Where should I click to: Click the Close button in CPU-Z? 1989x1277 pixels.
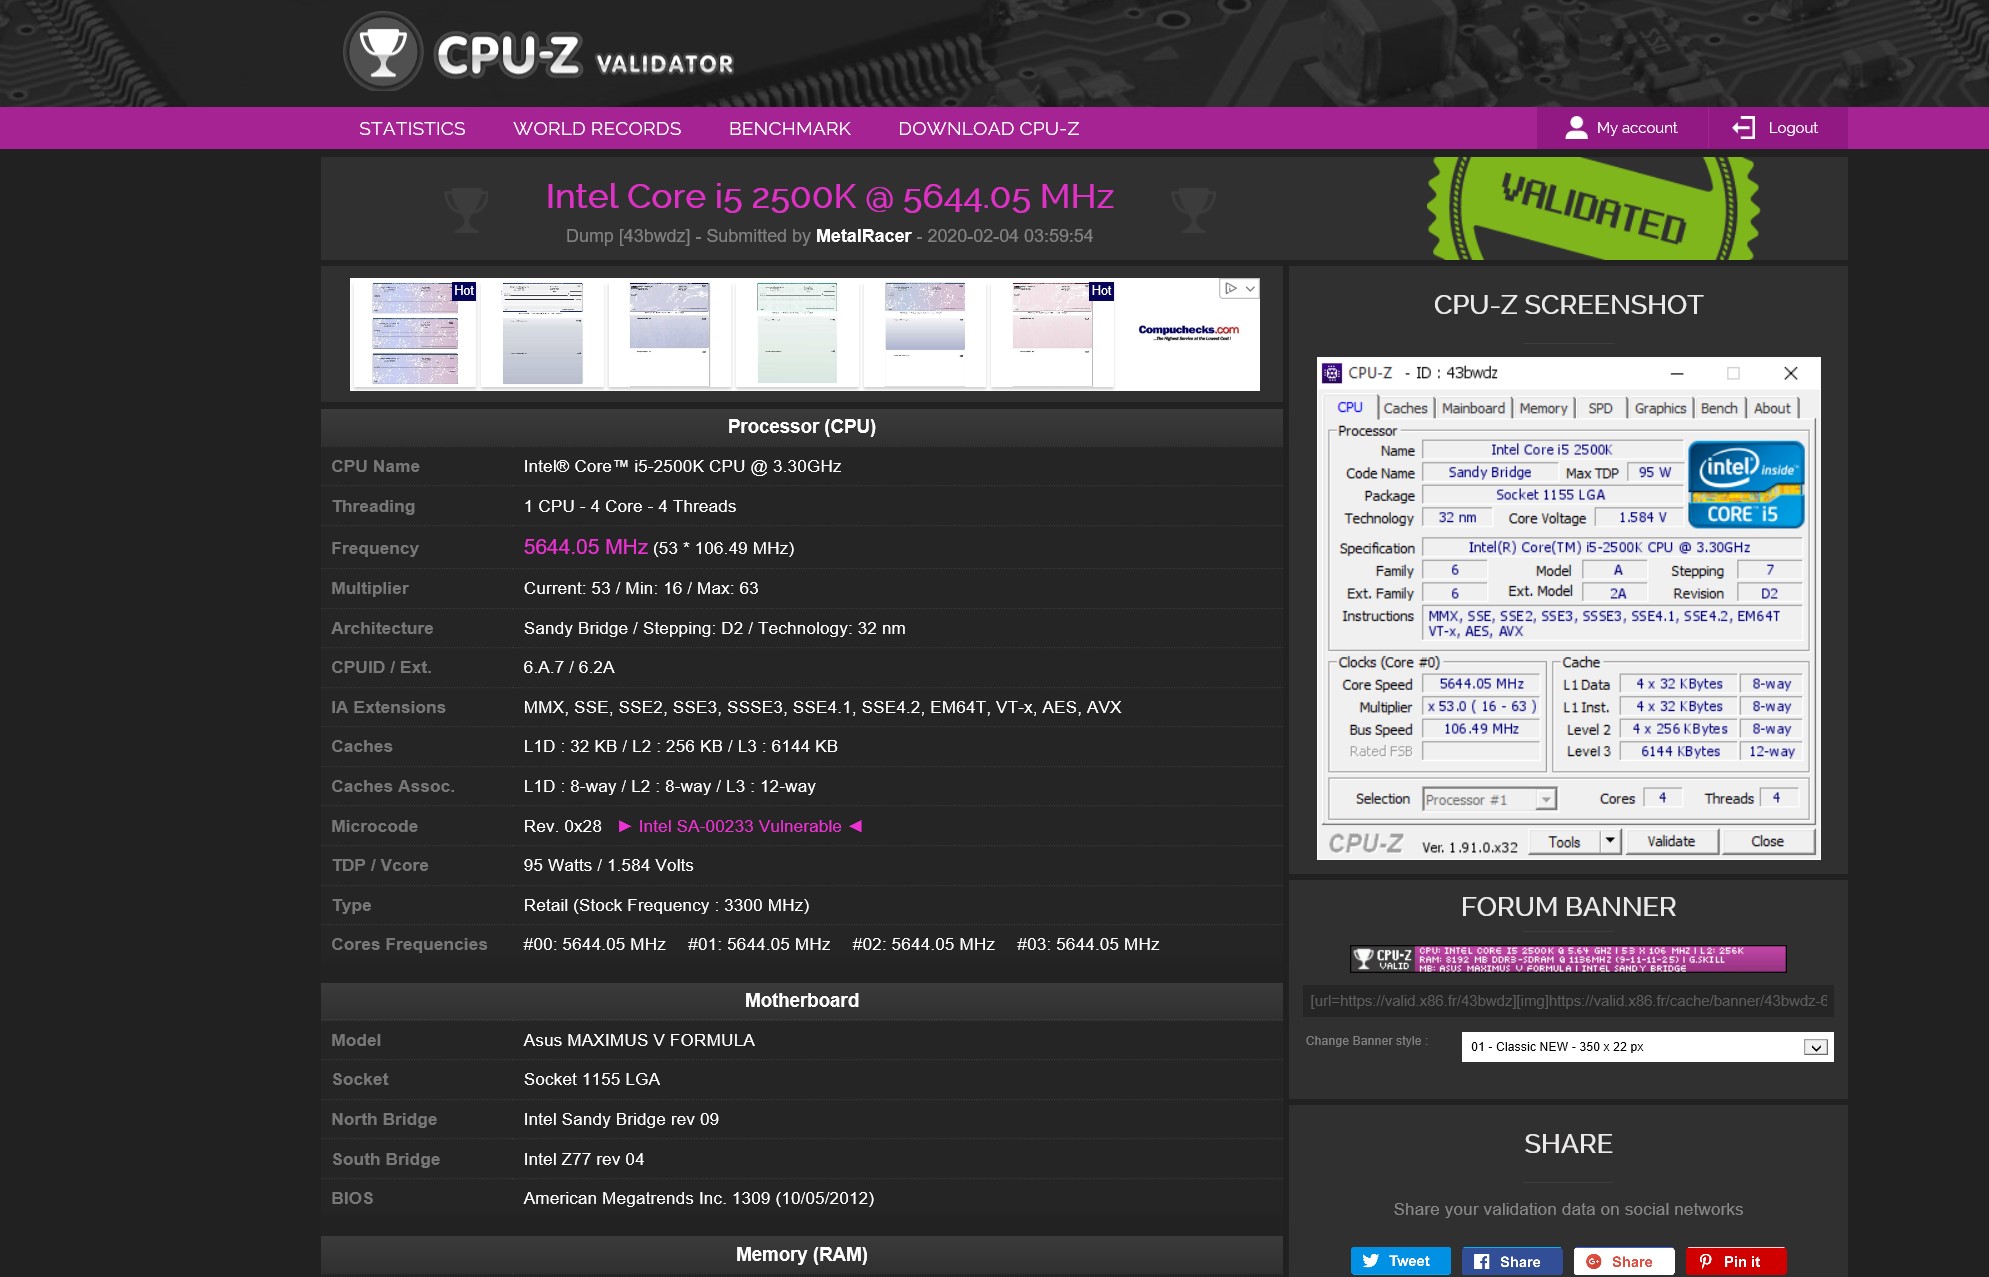(x=1767, y=841)
